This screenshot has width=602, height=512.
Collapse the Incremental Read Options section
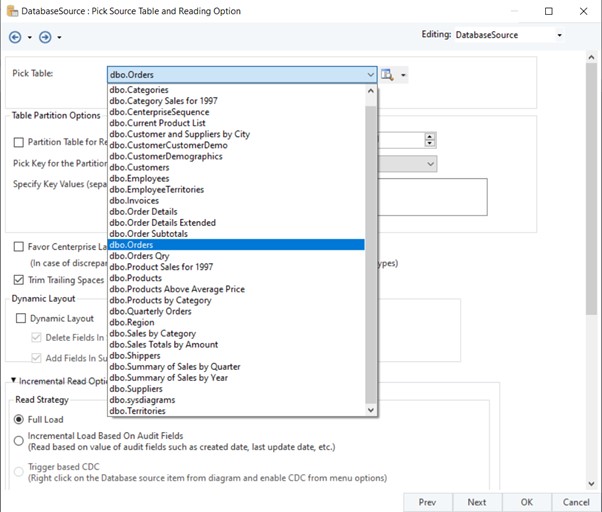[x=15, y=381]
